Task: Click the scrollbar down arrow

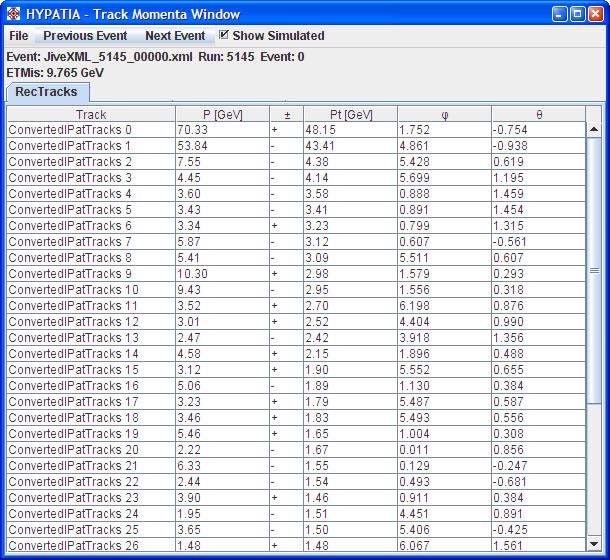Action: tap(594, 544)
